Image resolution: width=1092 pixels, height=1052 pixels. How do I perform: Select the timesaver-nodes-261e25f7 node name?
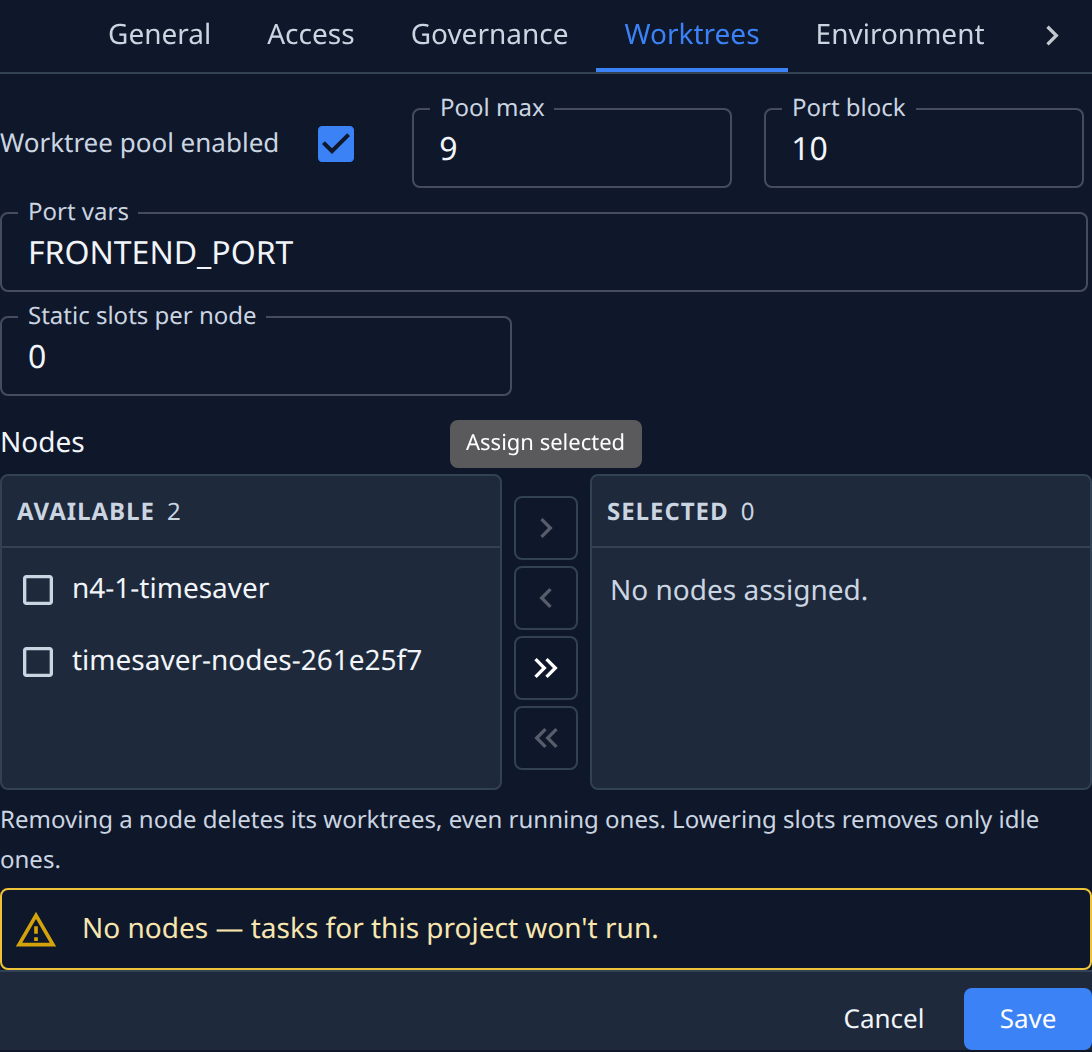247,660
